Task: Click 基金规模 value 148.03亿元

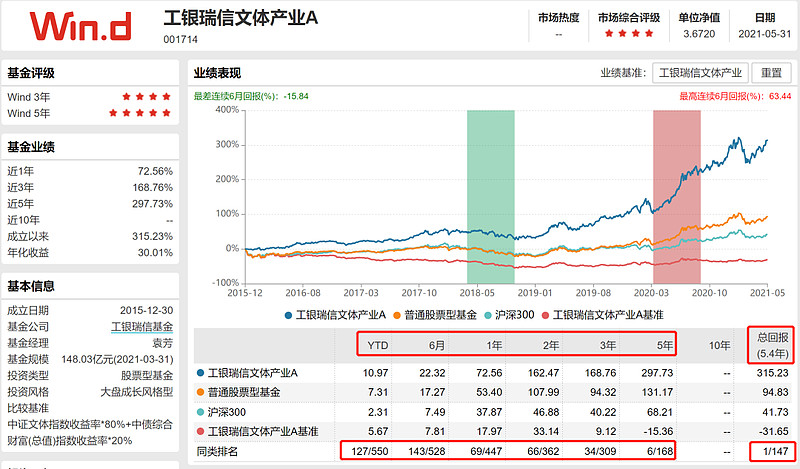Action: click(x=117, y=359)
